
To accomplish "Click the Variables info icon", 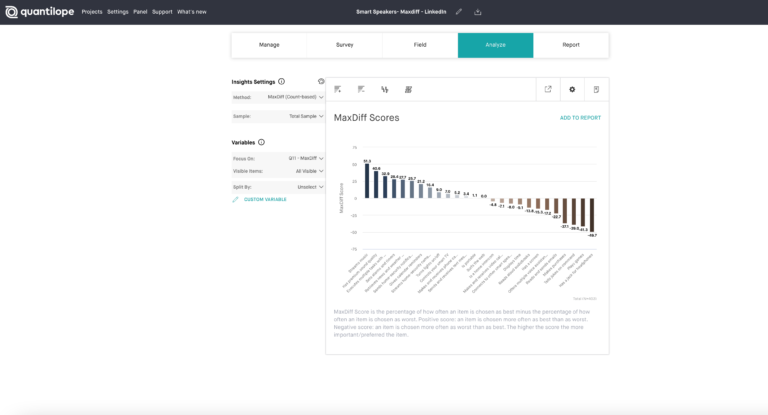I will click(x=262, y=142).
